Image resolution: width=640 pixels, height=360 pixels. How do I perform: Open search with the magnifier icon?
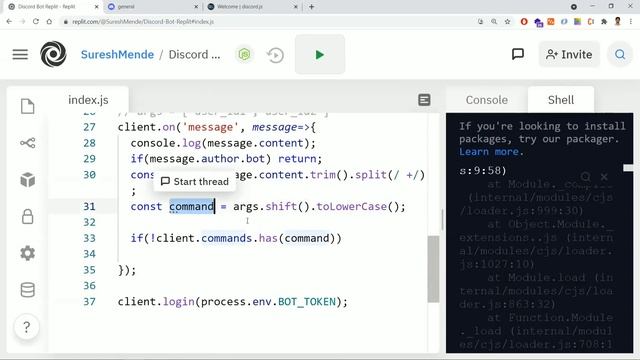pos(620,54)
